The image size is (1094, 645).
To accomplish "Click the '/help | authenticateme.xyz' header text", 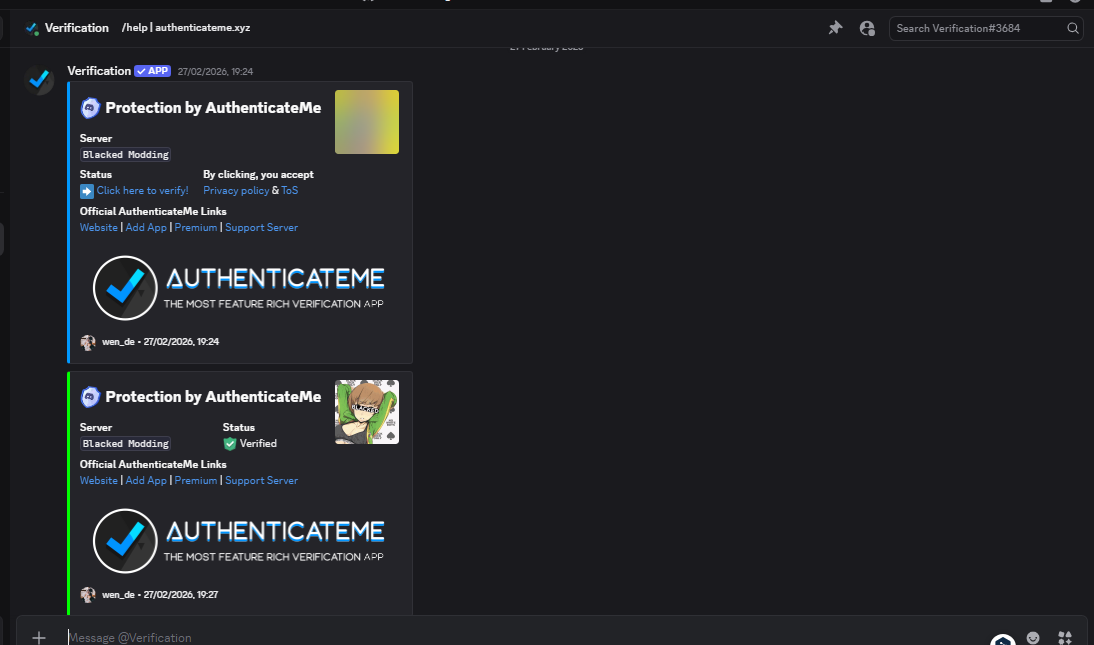I will [x=186, y=28].
